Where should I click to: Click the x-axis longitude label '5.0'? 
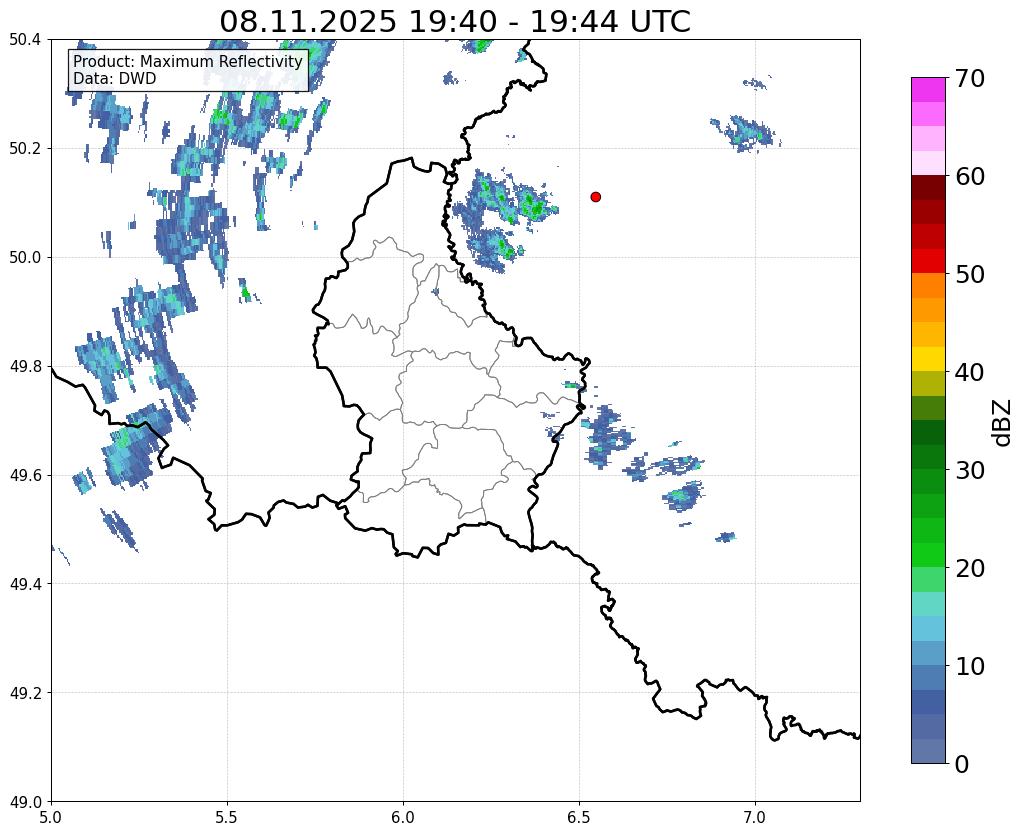51,817
